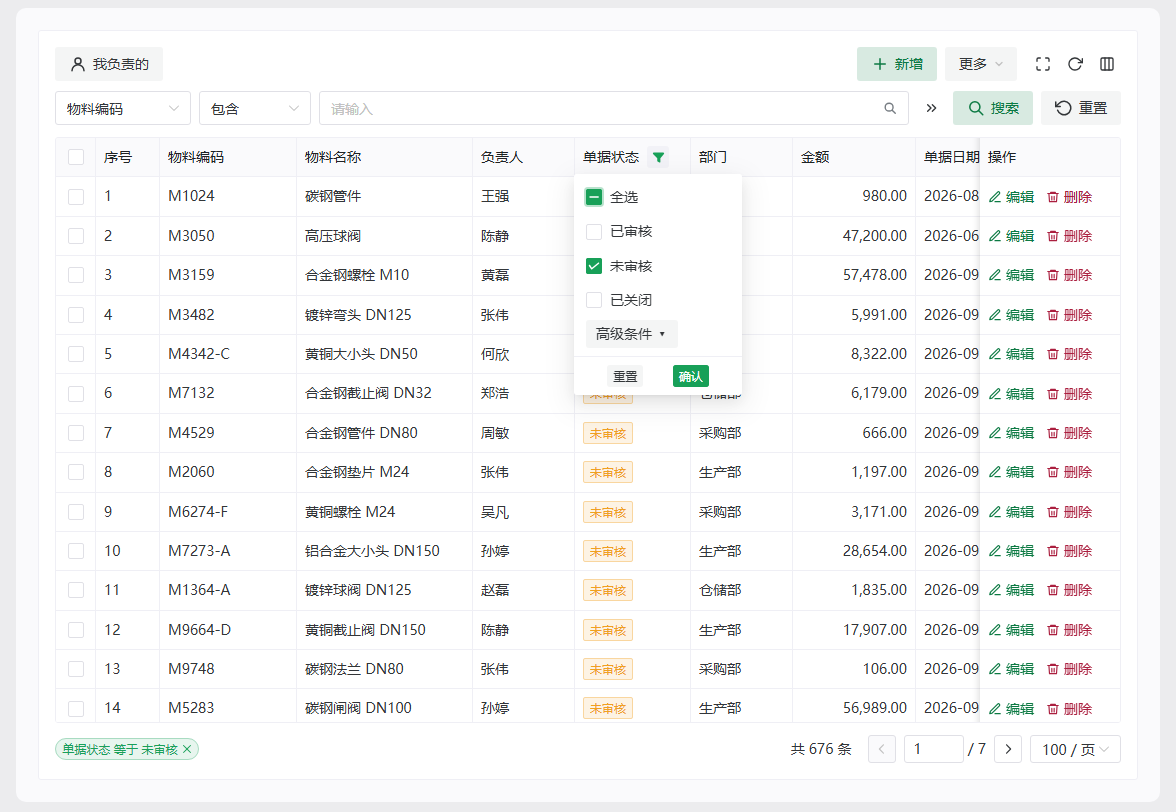Viewport: 1176px width, 812px height.
Task: Select the checkbox for row 1 M1024
Action: coord(76,196)
